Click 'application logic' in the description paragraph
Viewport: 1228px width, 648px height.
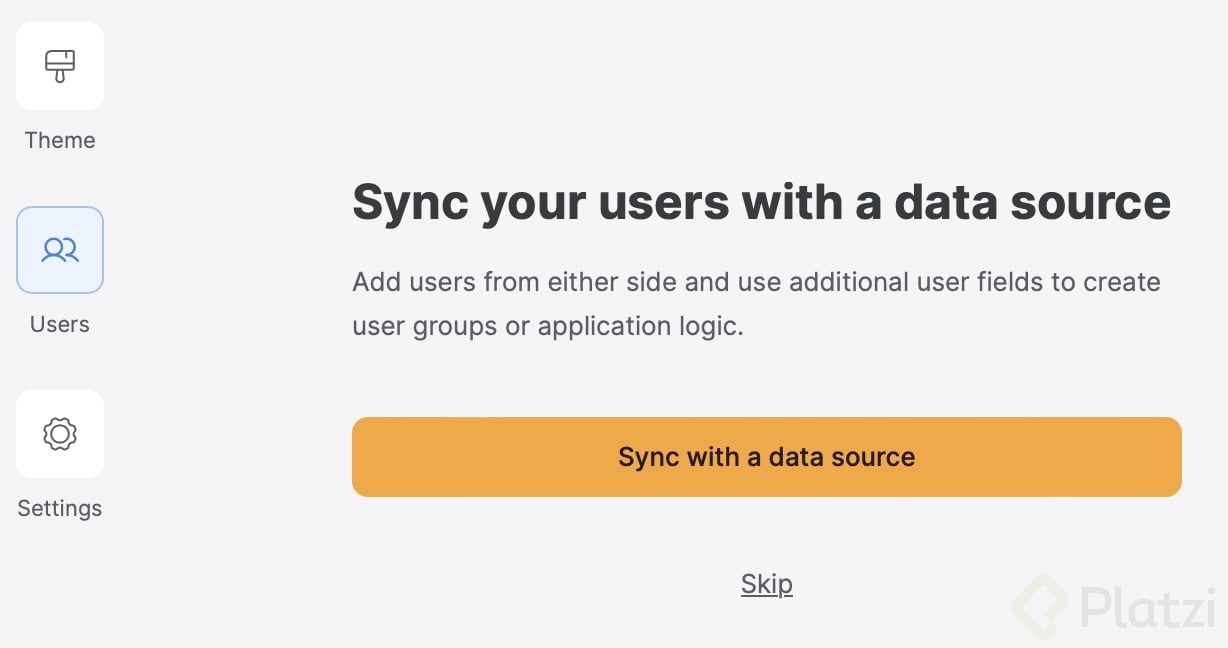pyautogui.click(x=640, y=327)
